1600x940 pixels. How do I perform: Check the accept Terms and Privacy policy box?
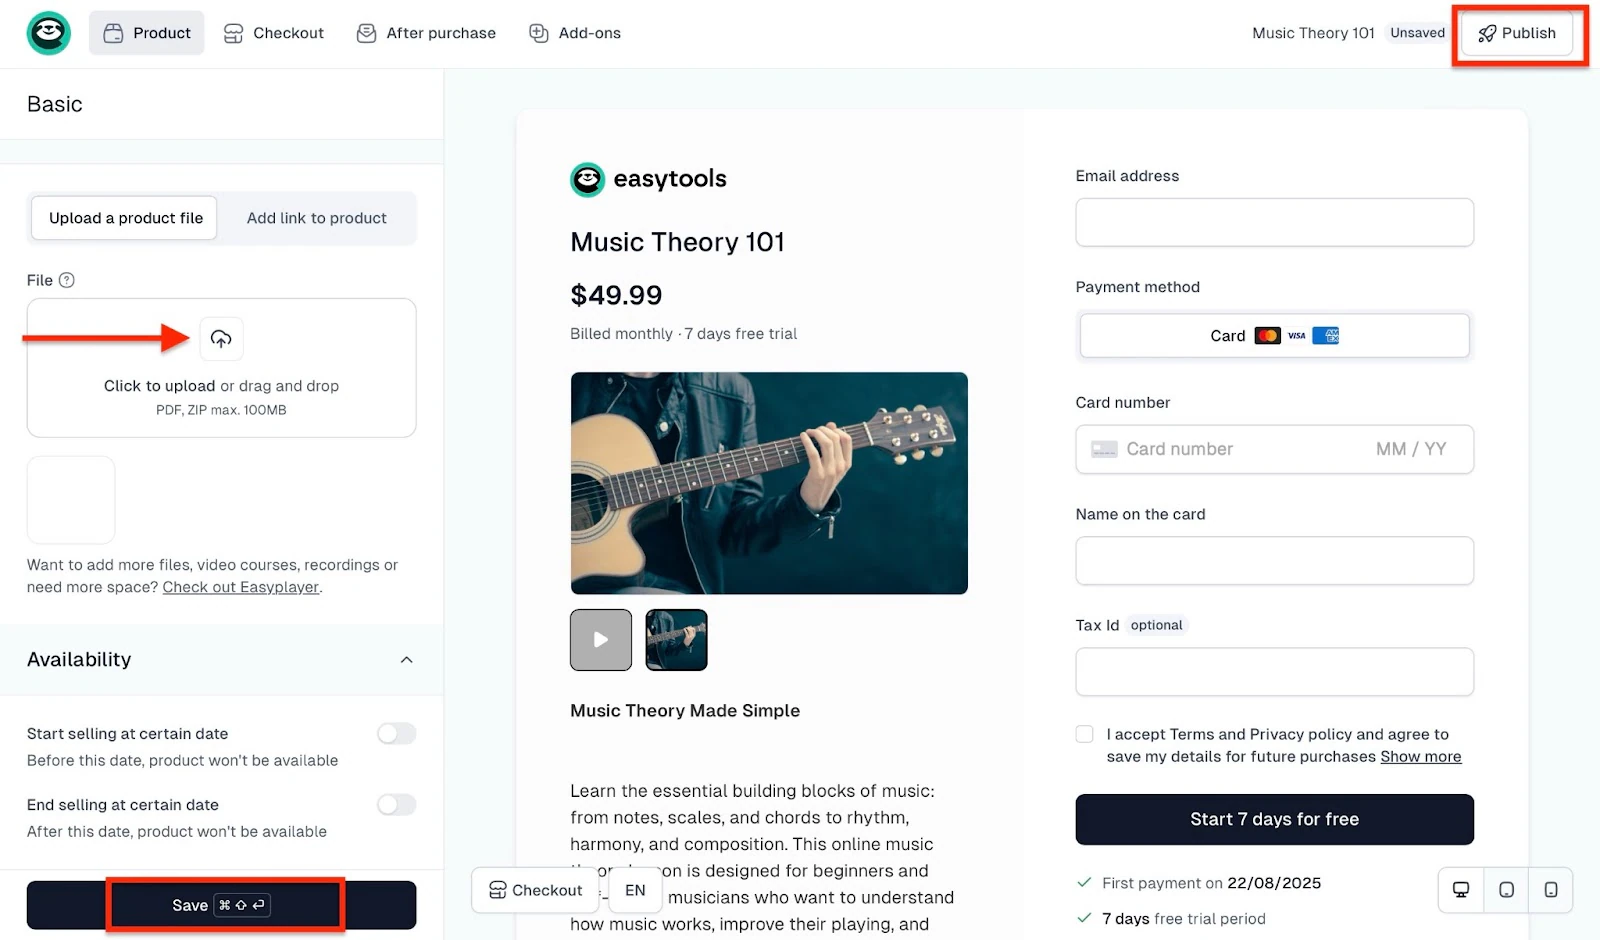click(x=1084, y=734)
